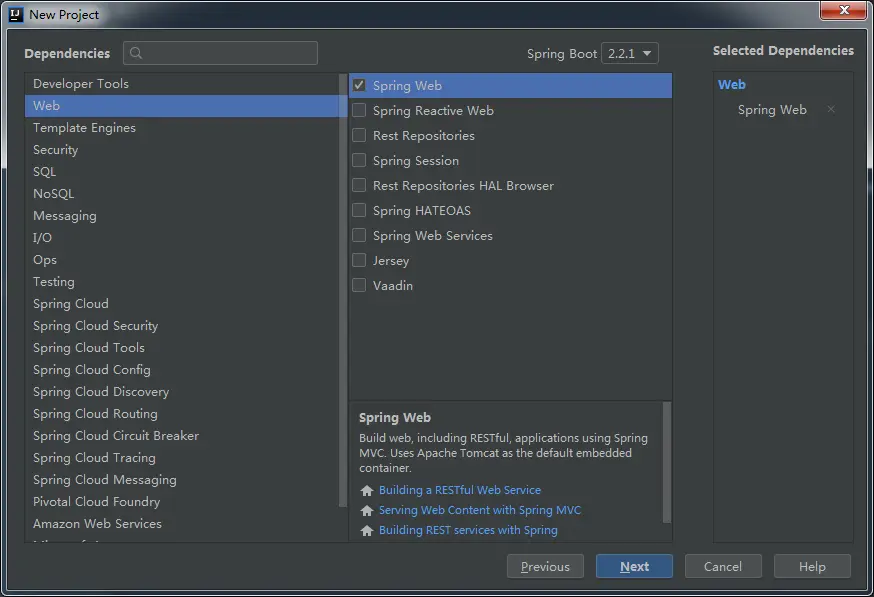
Task: Tick the Spring HATEOAS checkbox
Action: (359, 210)
